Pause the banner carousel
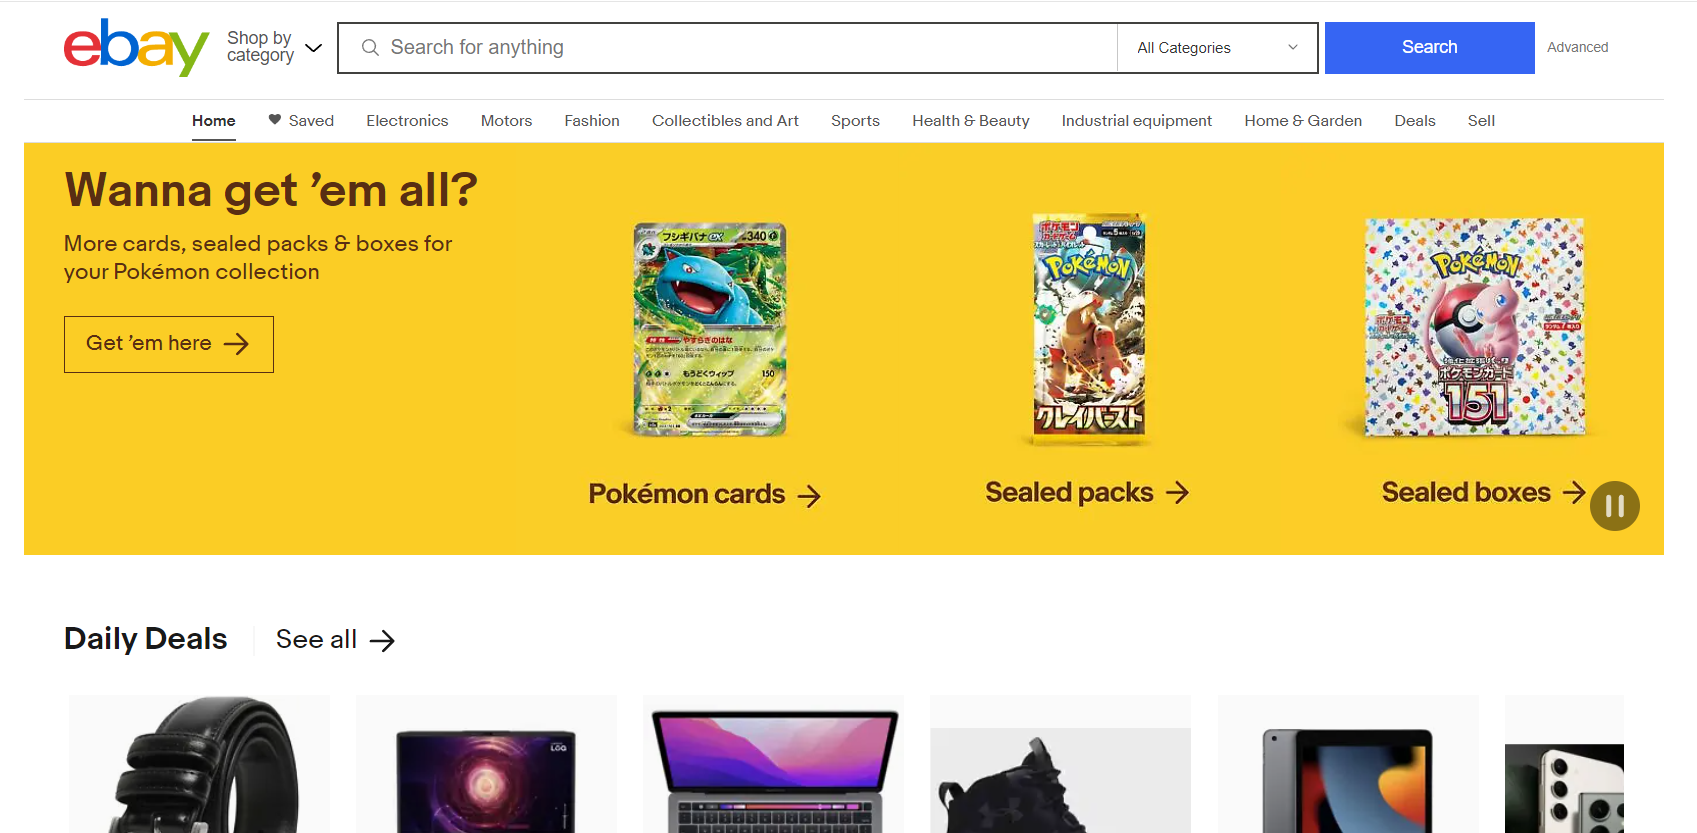Image resolution: width=1697 pixels, height=833 pixels. pos(1614,506)
